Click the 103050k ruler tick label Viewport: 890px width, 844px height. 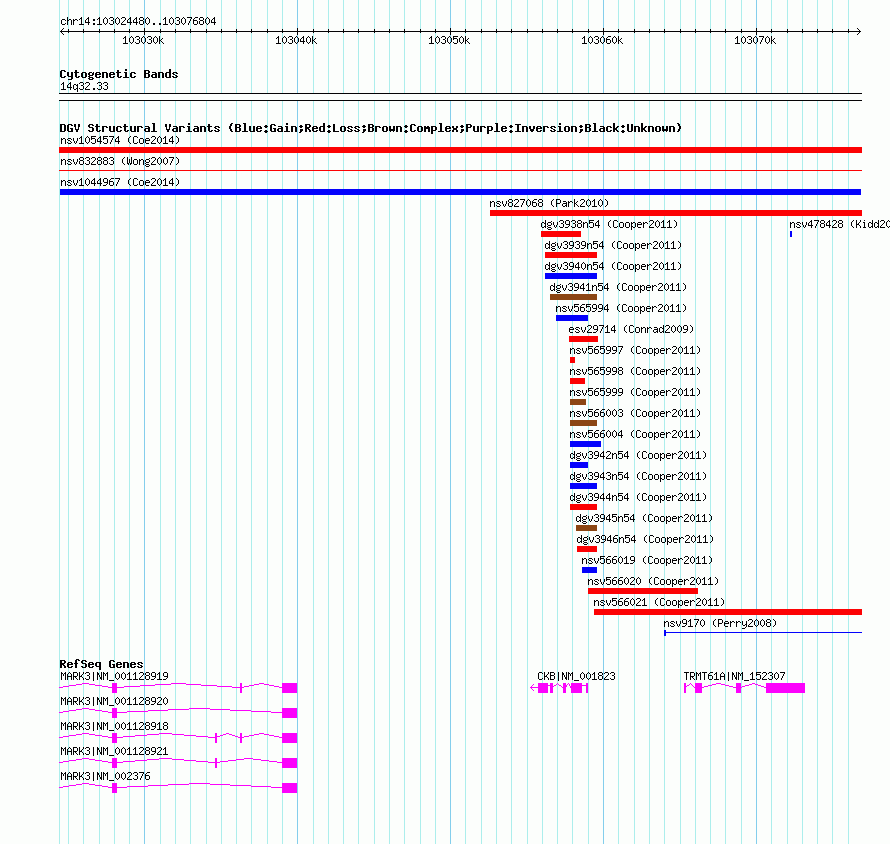click(449, 40)
